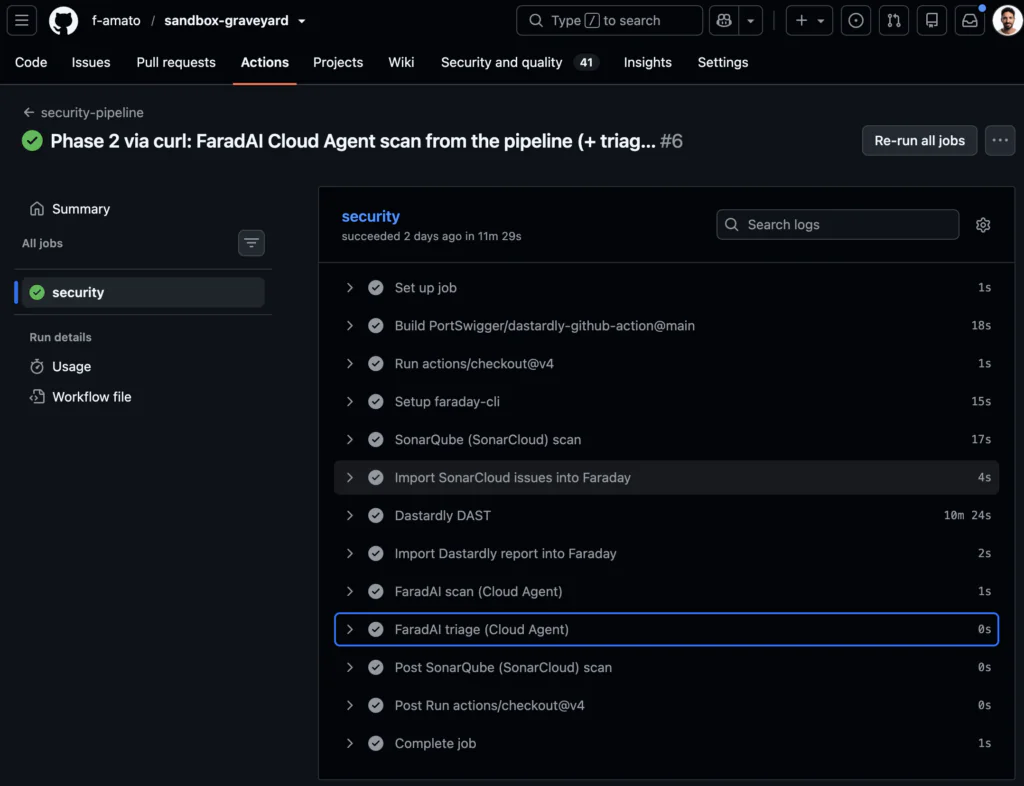This screenshot has width=1024, height=786.
Task: Click the green run status check icon
Action: (32, 141)
